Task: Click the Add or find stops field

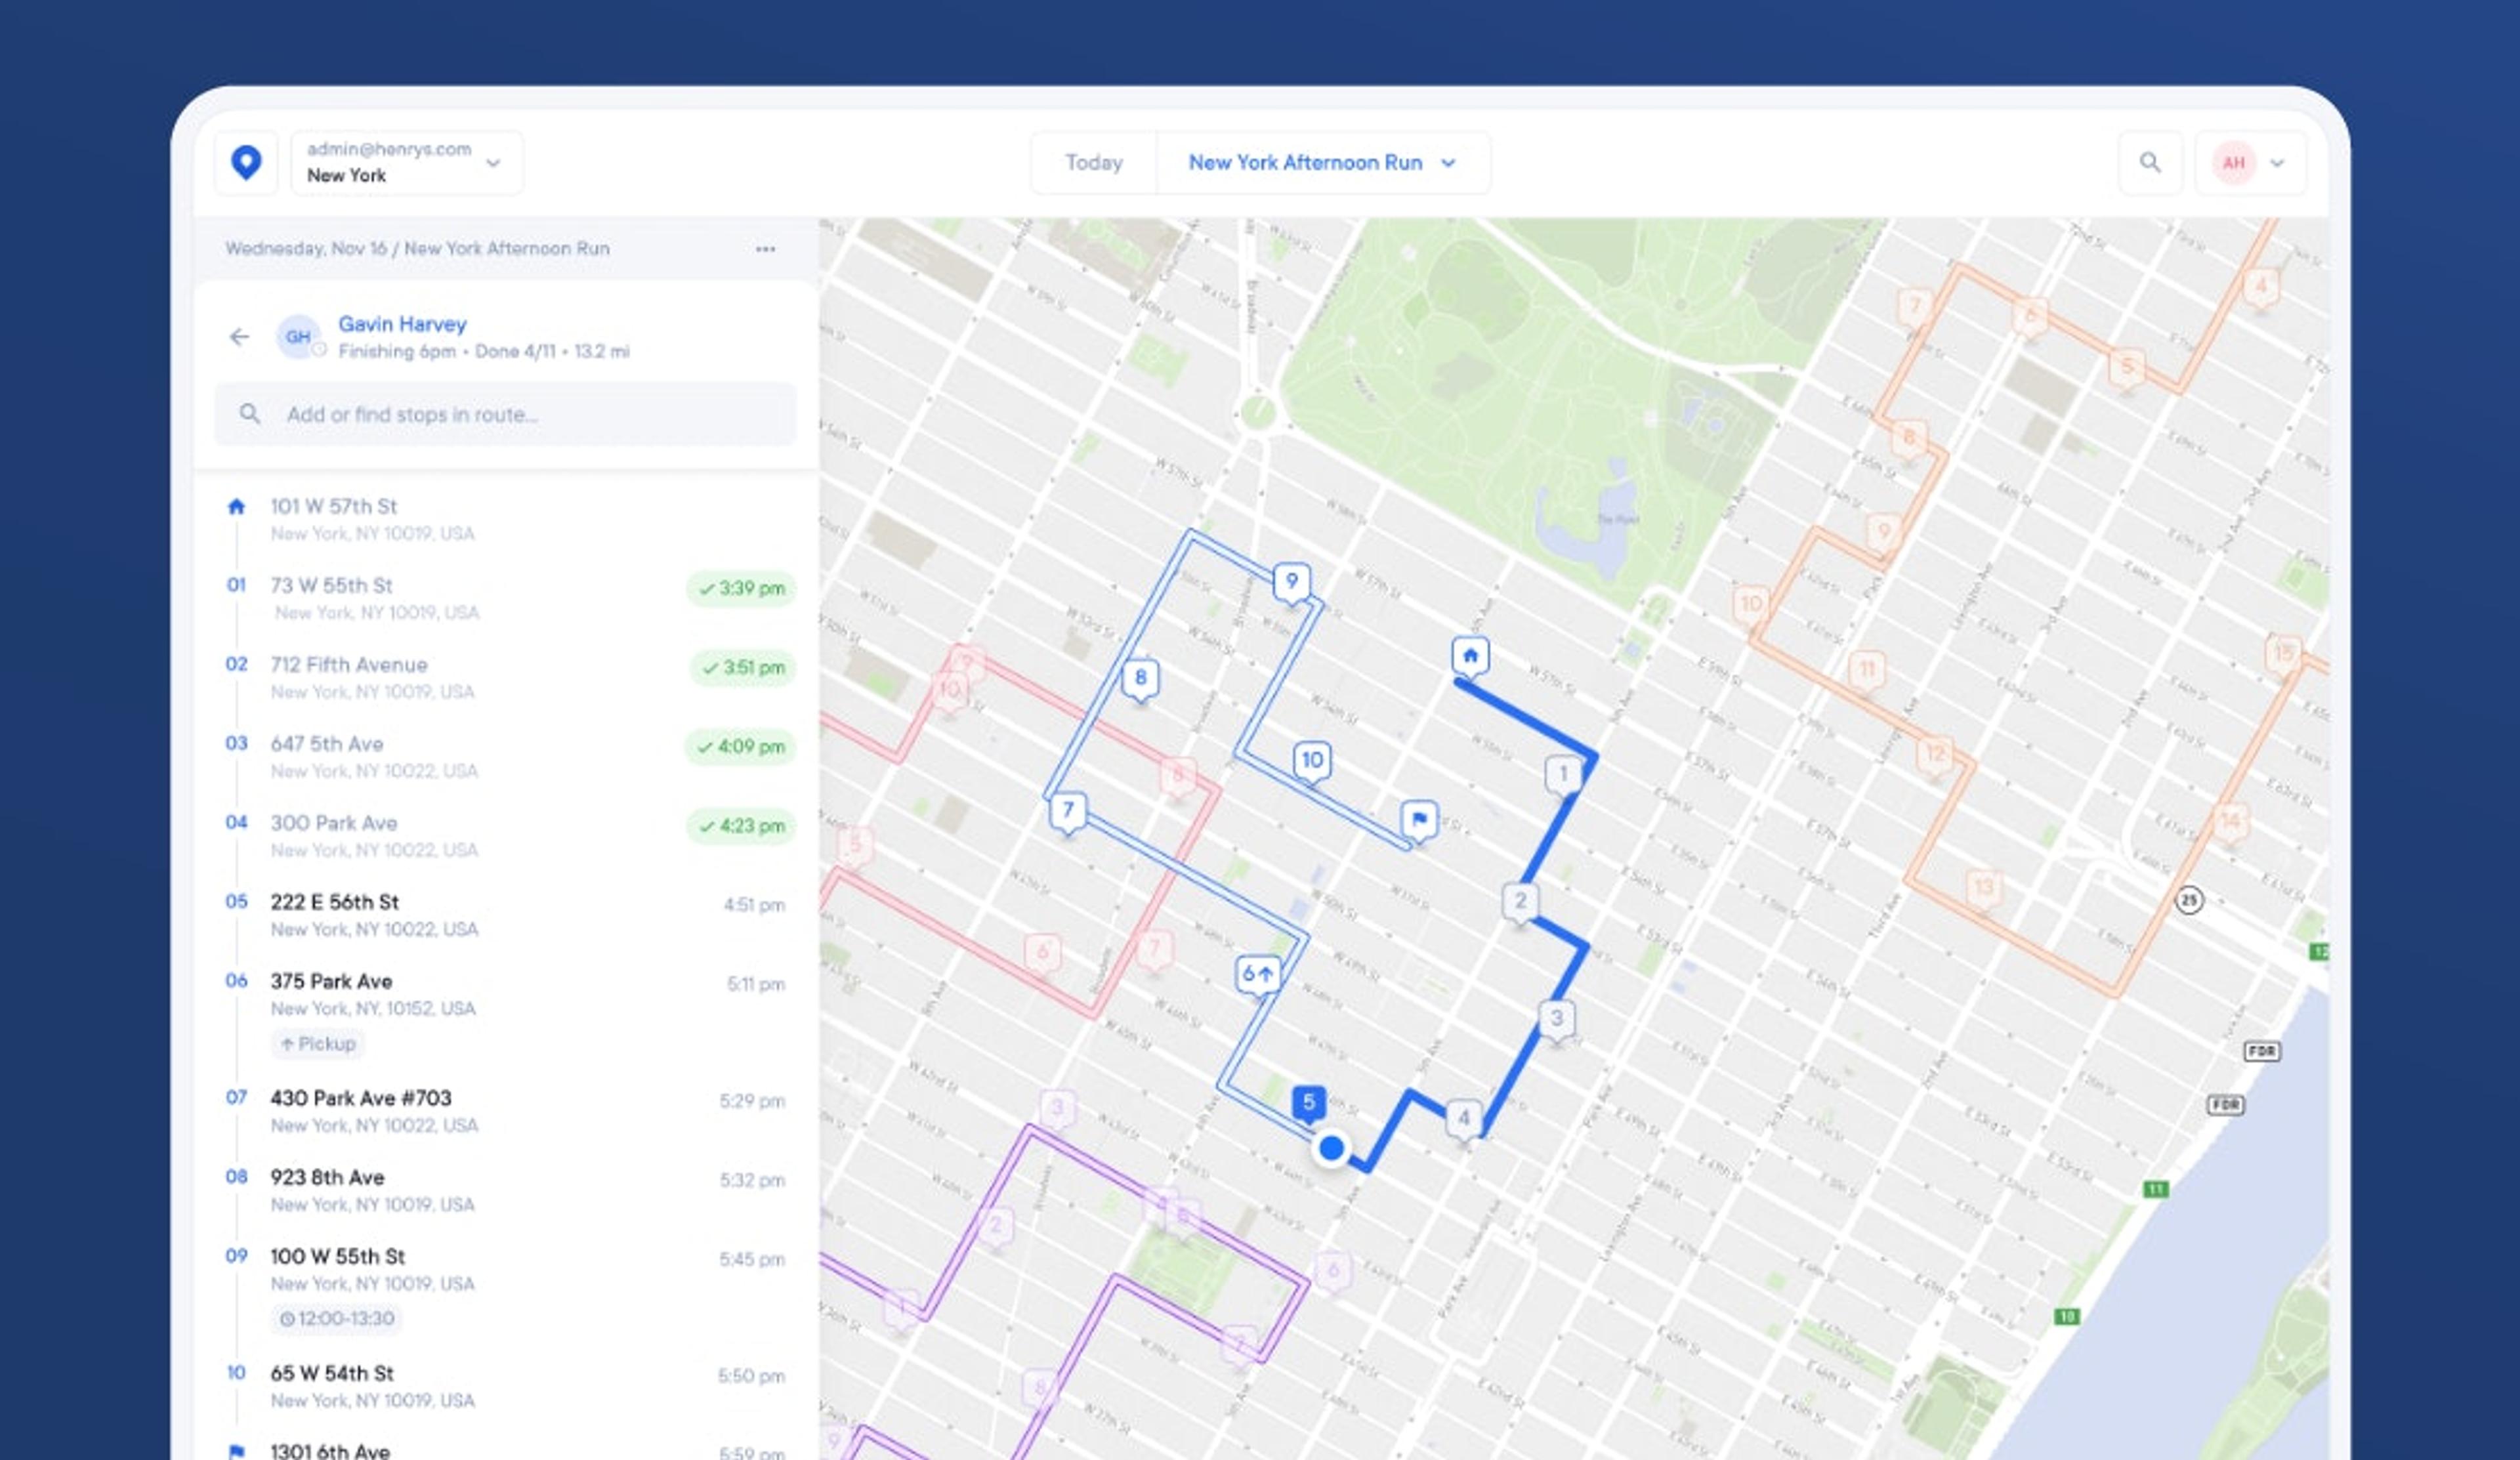Action: (x=505, y=414)
